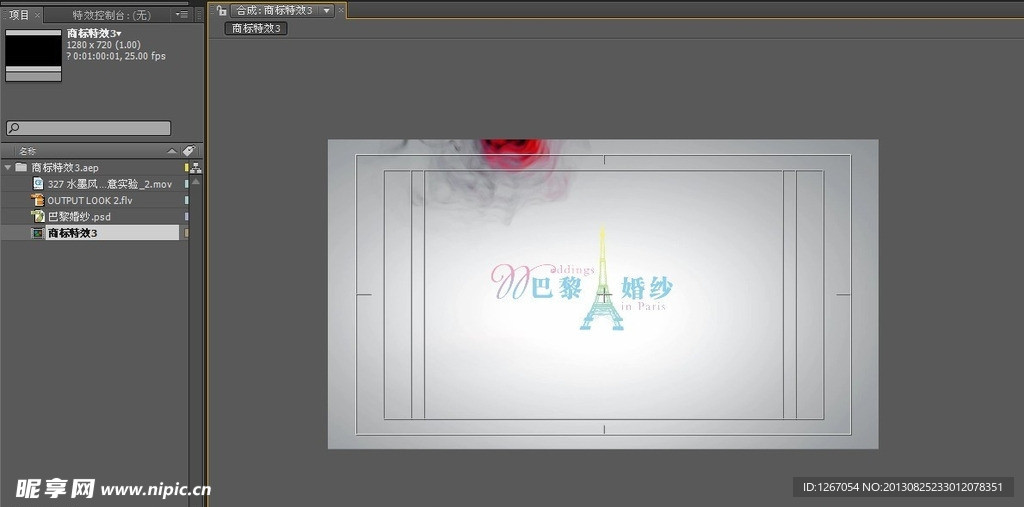Image resolution: width=1024 pixels, height=507 pixels.
Task: Click the 327 水墨风 .mov file icon
Action: 38,184
